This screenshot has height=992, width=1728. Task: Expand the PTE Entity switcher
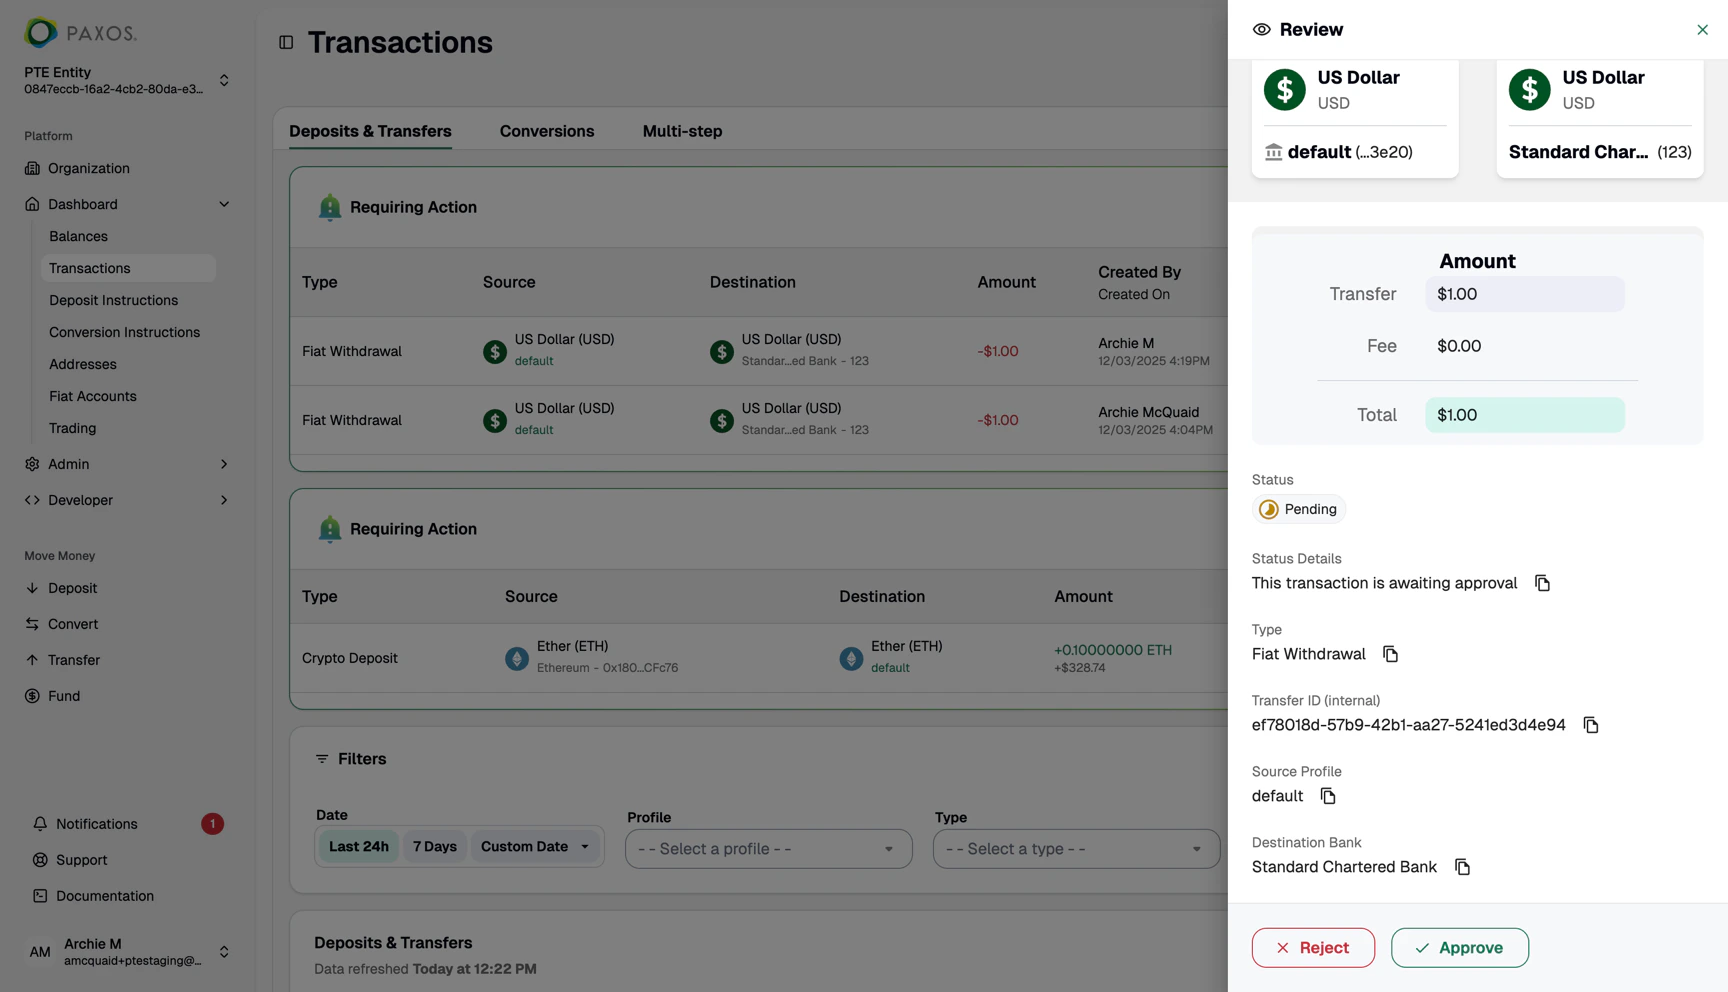pyautogui.click(x=224, y=80)
